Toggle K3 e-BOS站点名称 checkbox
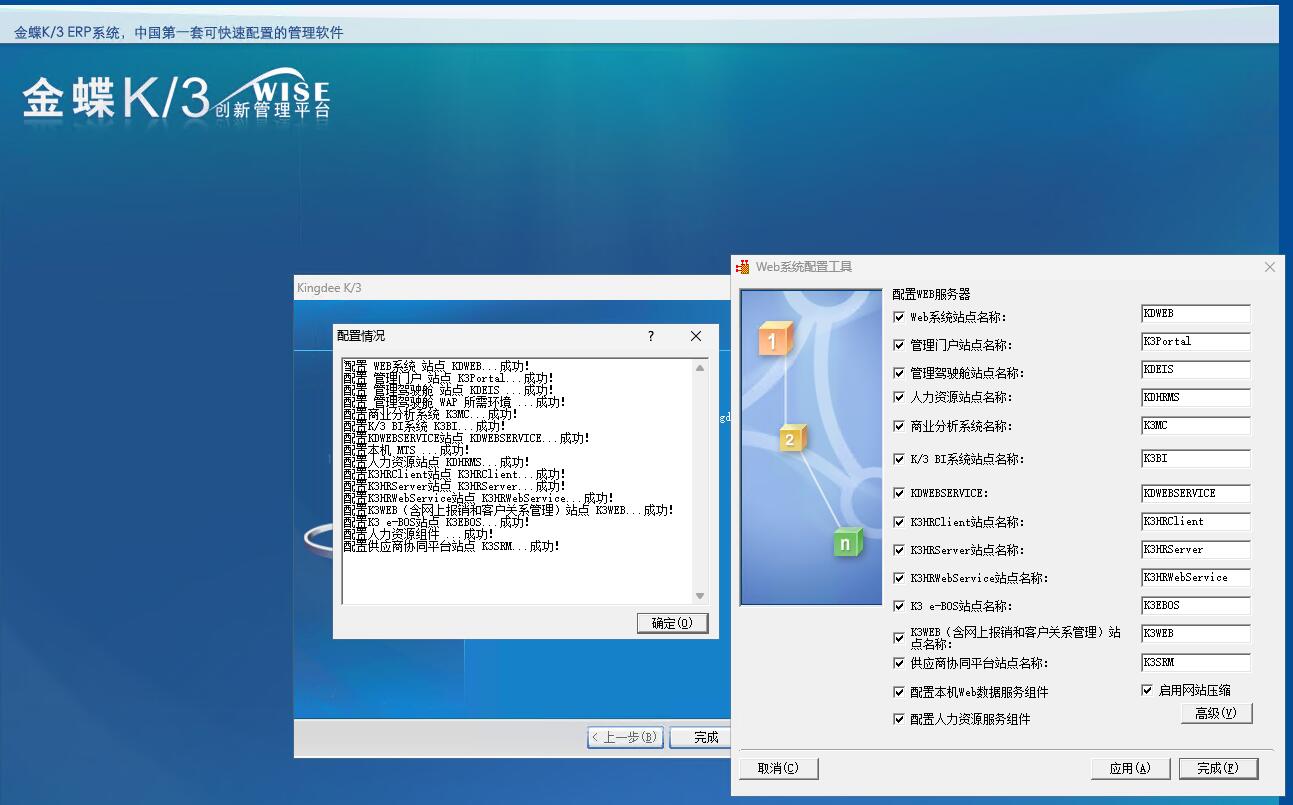Image resolution: width=1293 pixels, height=805 pixels. [899, 606]
